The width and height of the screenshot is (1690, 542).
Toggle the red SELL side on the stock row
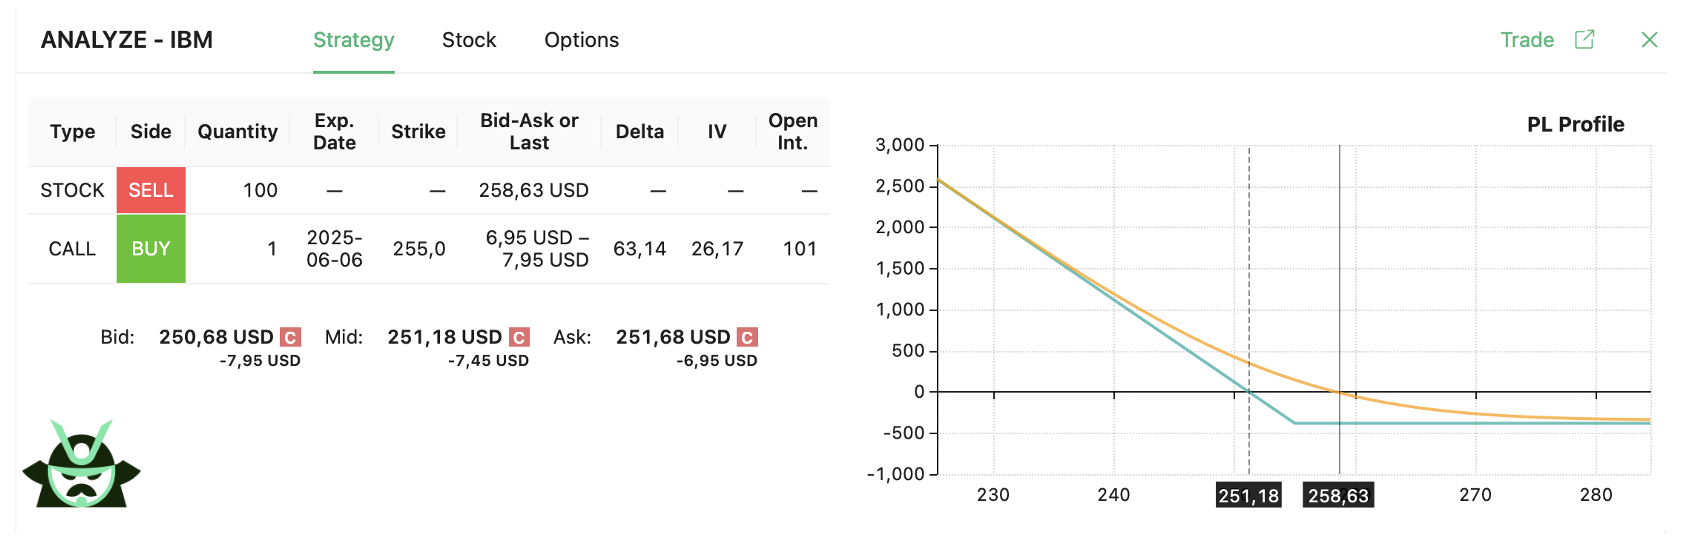coord(151,190)
